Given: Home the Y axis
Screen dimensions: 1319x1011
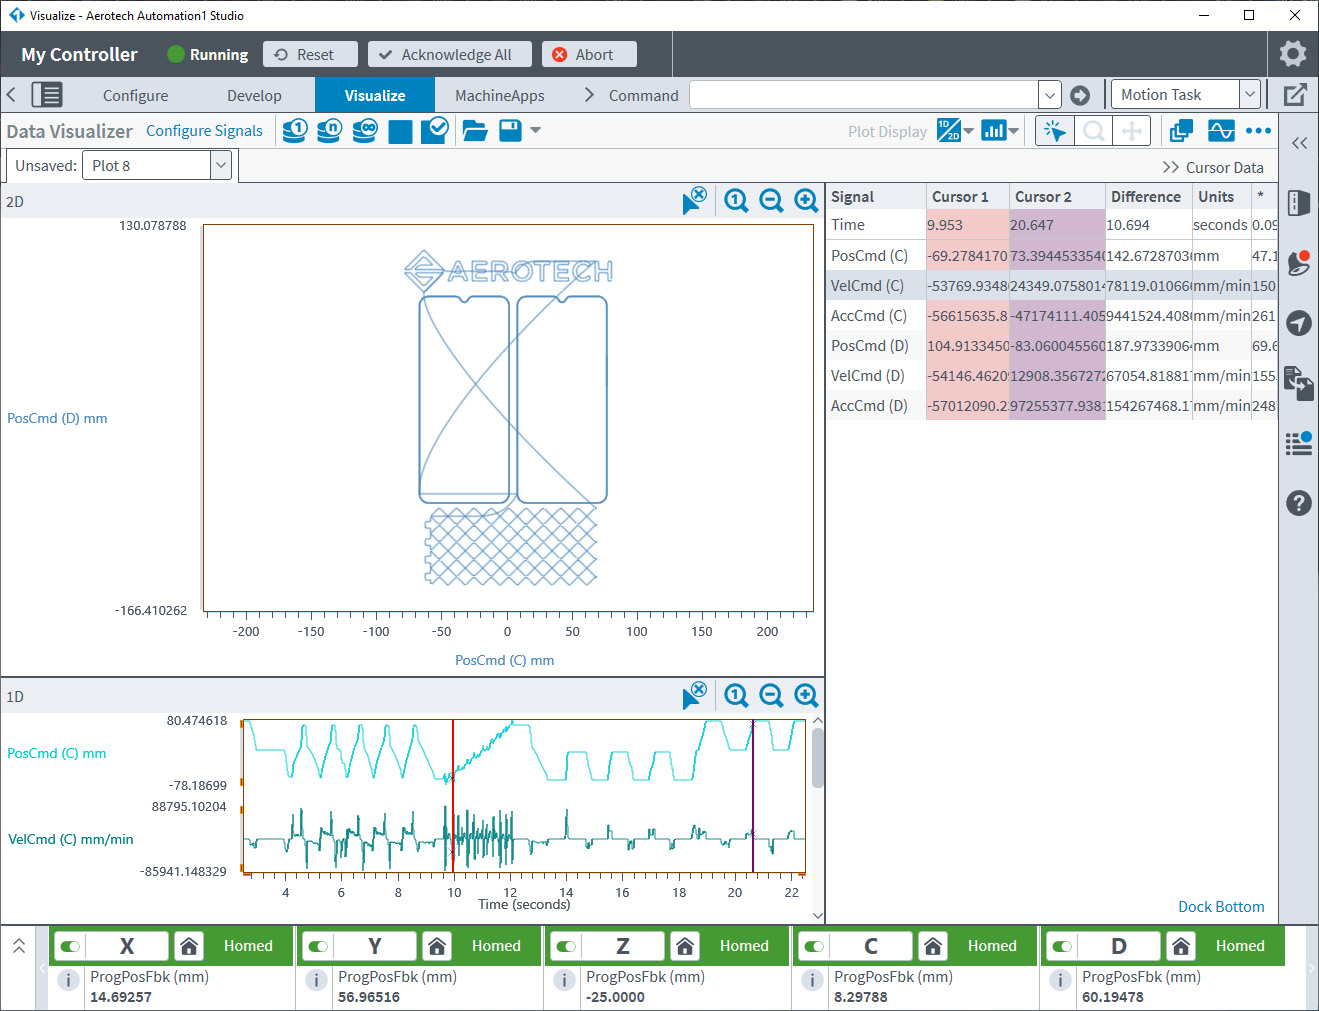Looking at the screenshot, I should coord(437,946).
